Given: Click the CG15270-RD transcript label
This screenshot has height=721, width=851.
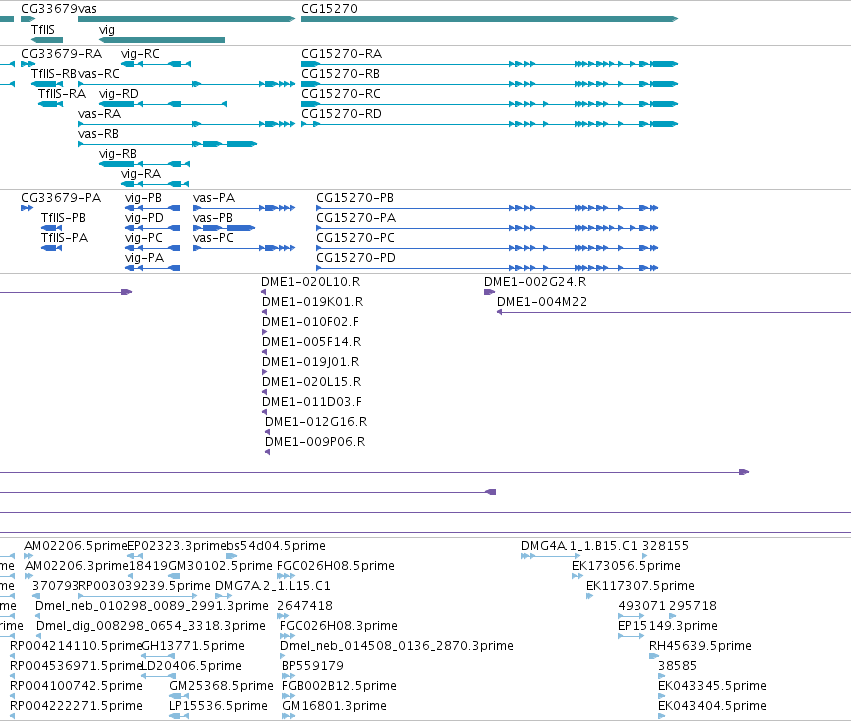Looking at the screenshot, I should pos(341,114).
